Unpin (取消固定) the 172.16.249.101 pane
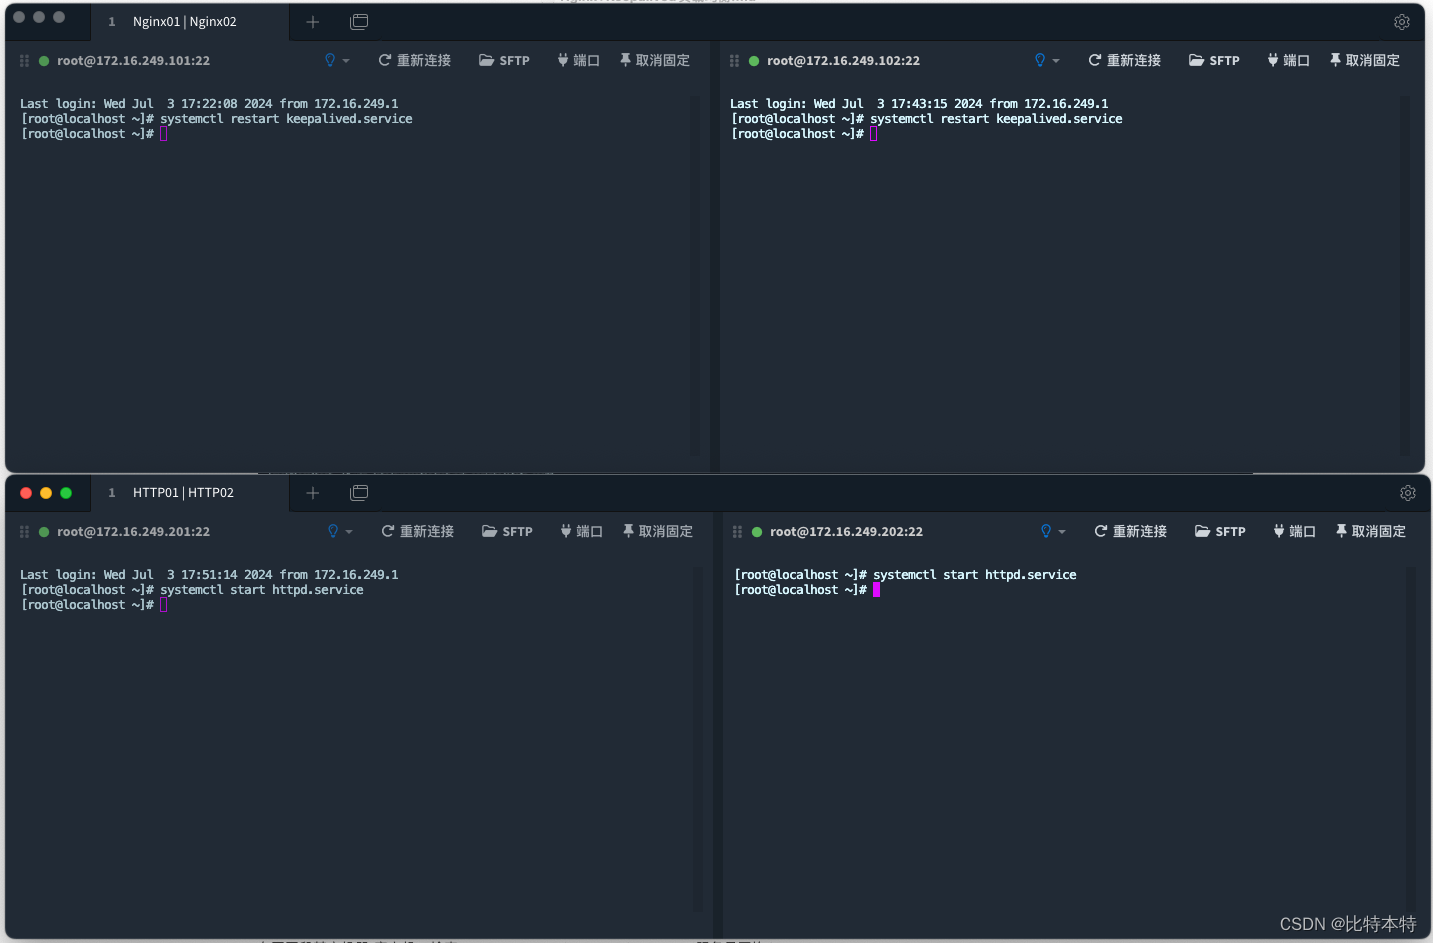Viewport: 1433px width, 943px height. [654, 61]
